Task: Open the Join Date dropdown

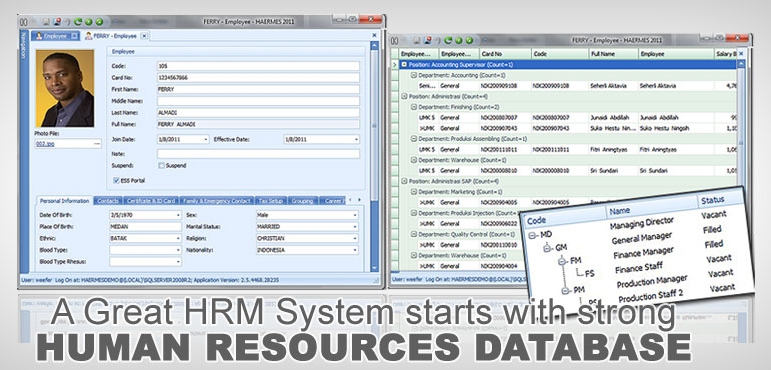Action: (x=206, y=140)
